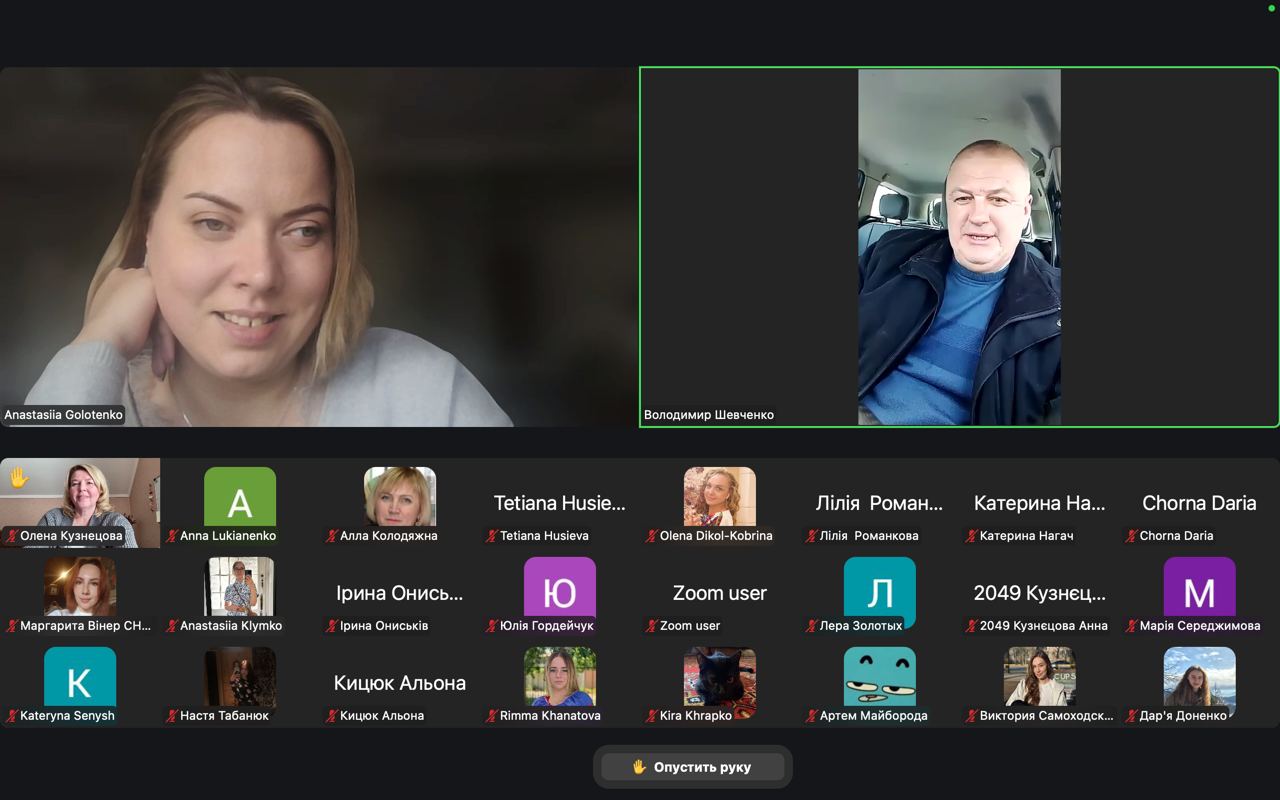Select the Tetiana Husieva participant tile
Image resolution: width=1280 pixels, height=800 pixels.
(560, 503)
